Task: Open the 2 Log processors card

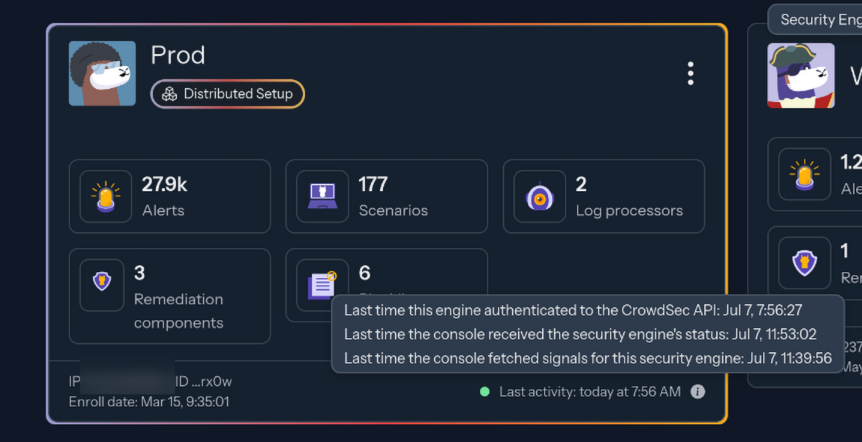Action: 603,196
